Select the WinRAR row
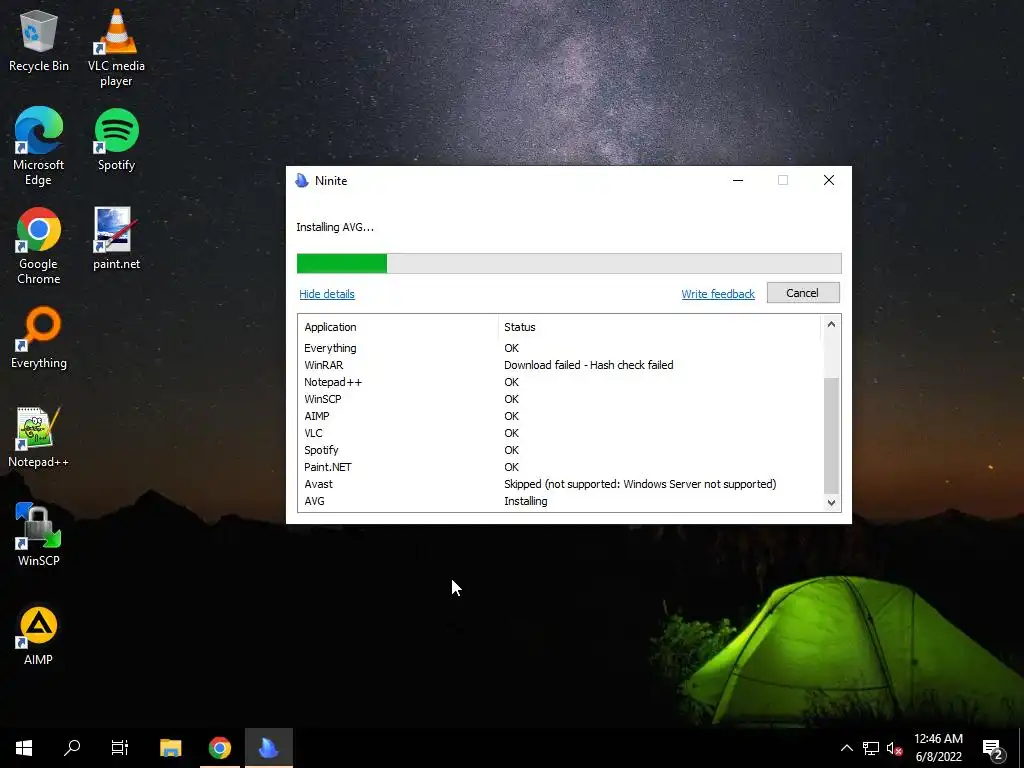1024x768 pixels. tap(560, 365)
